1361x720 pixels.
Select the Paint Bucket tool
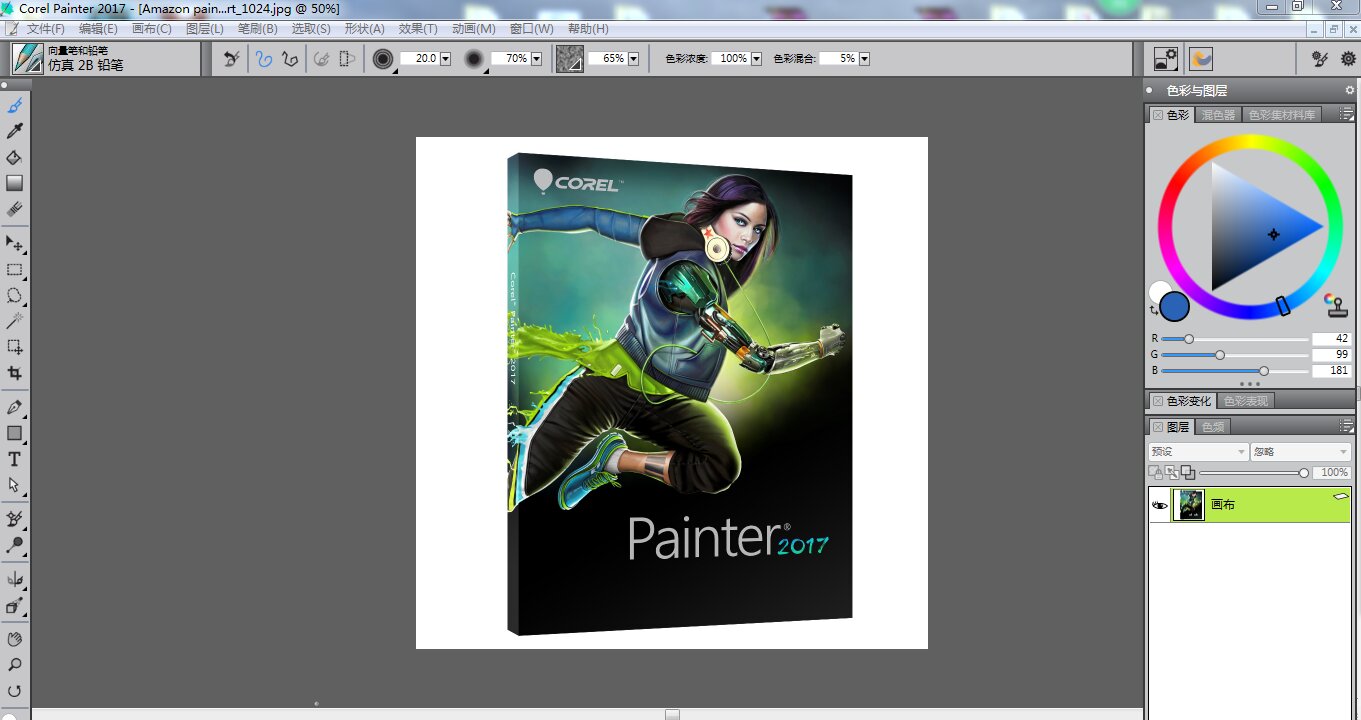coord(15,157)
